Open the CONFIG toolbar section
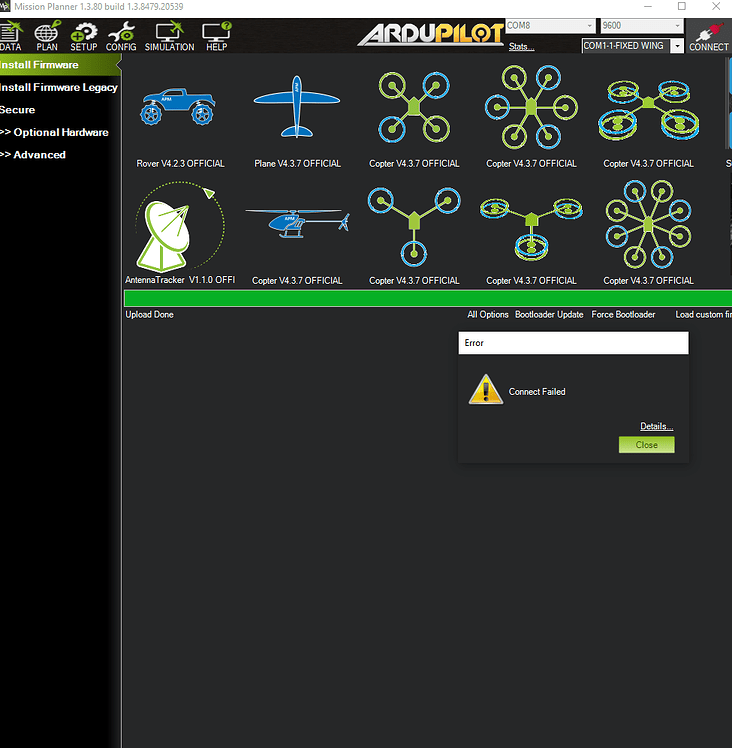 121,37
